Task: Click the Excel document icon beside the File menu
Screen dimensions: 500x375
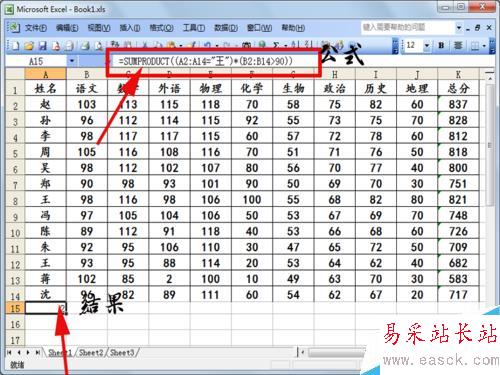Action: 14,27
